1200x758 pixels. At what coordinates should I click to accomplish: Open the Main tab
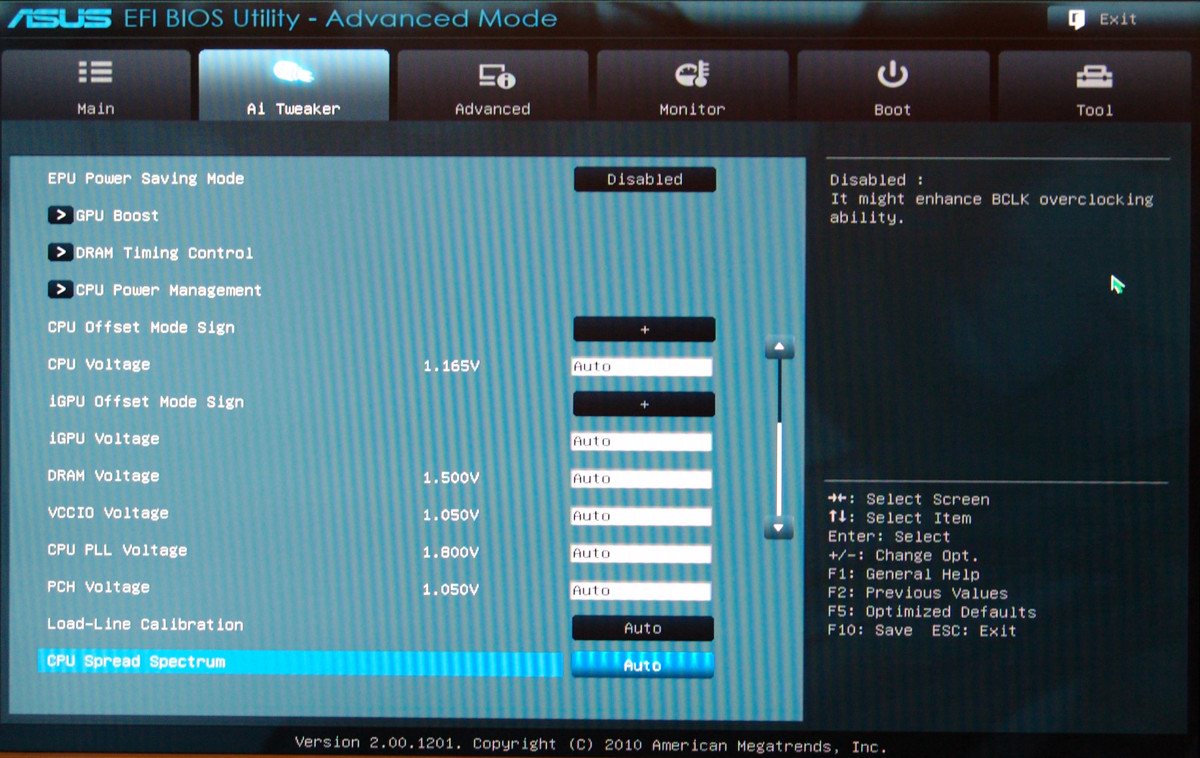click(x=96, y=86)
